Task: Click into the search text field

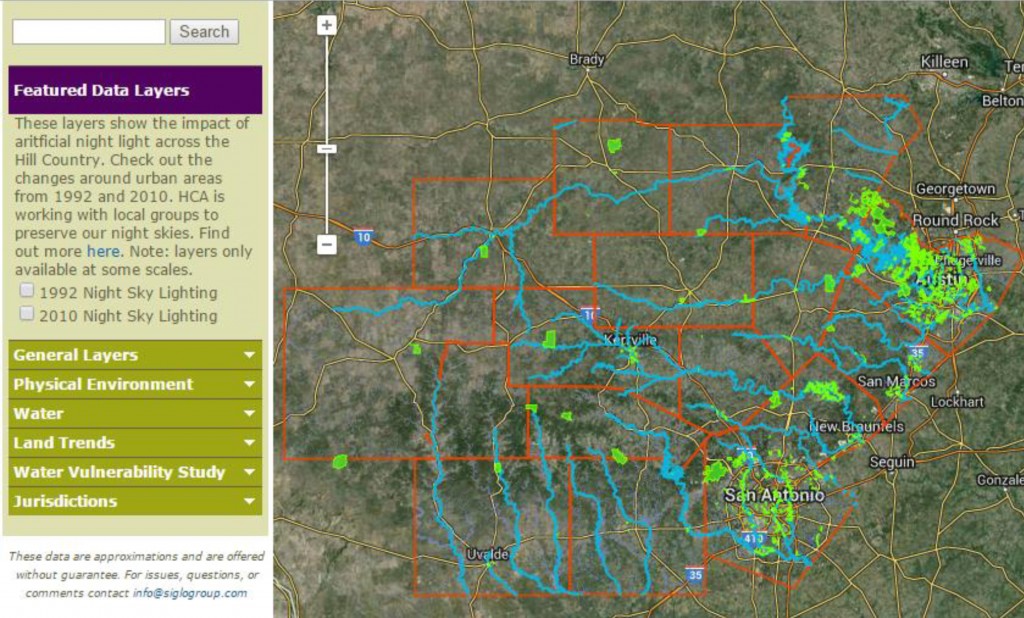Action: click(x=89, y=32)
